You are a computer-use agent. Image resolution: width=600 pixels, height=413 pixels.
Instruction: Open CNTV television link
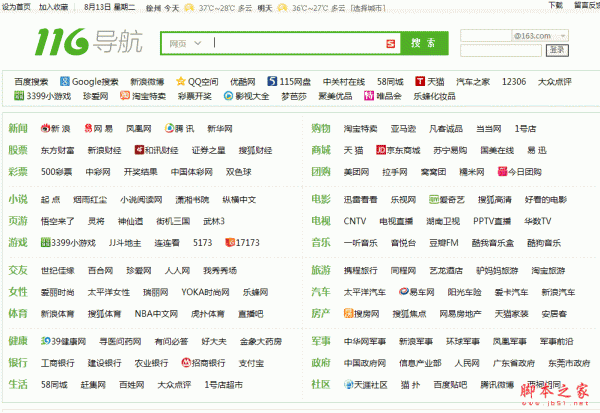[355, 221]
